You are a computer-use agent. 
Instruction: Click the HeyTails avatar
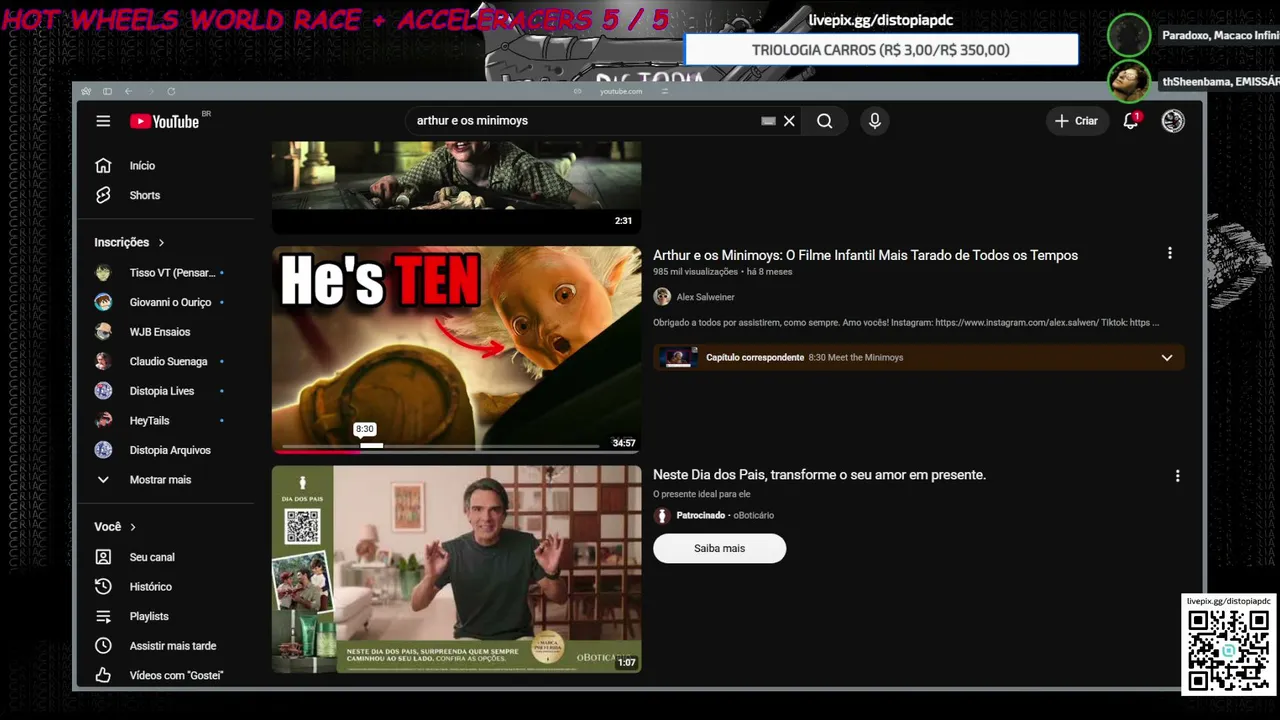103,420
